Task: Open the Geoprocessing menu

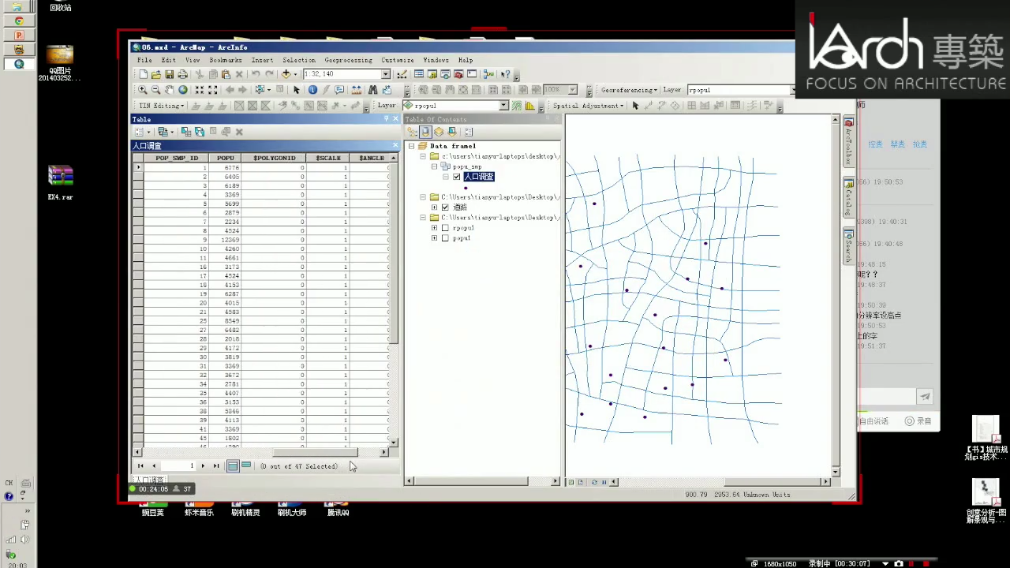Action: pyautogui.click(x=348, y=60)
